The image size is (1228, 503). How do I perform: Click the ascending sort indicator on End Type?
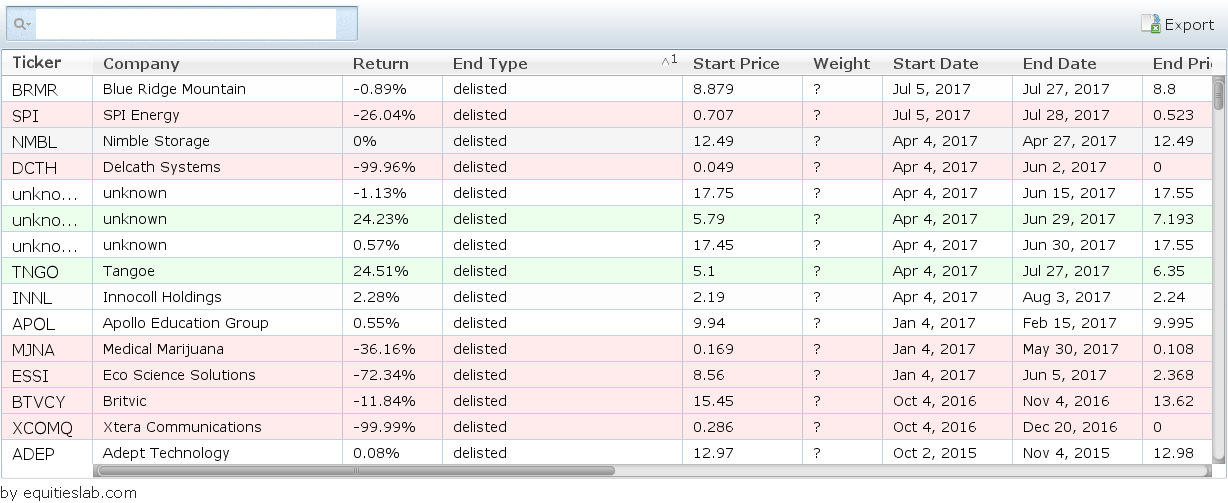point(669,61)
